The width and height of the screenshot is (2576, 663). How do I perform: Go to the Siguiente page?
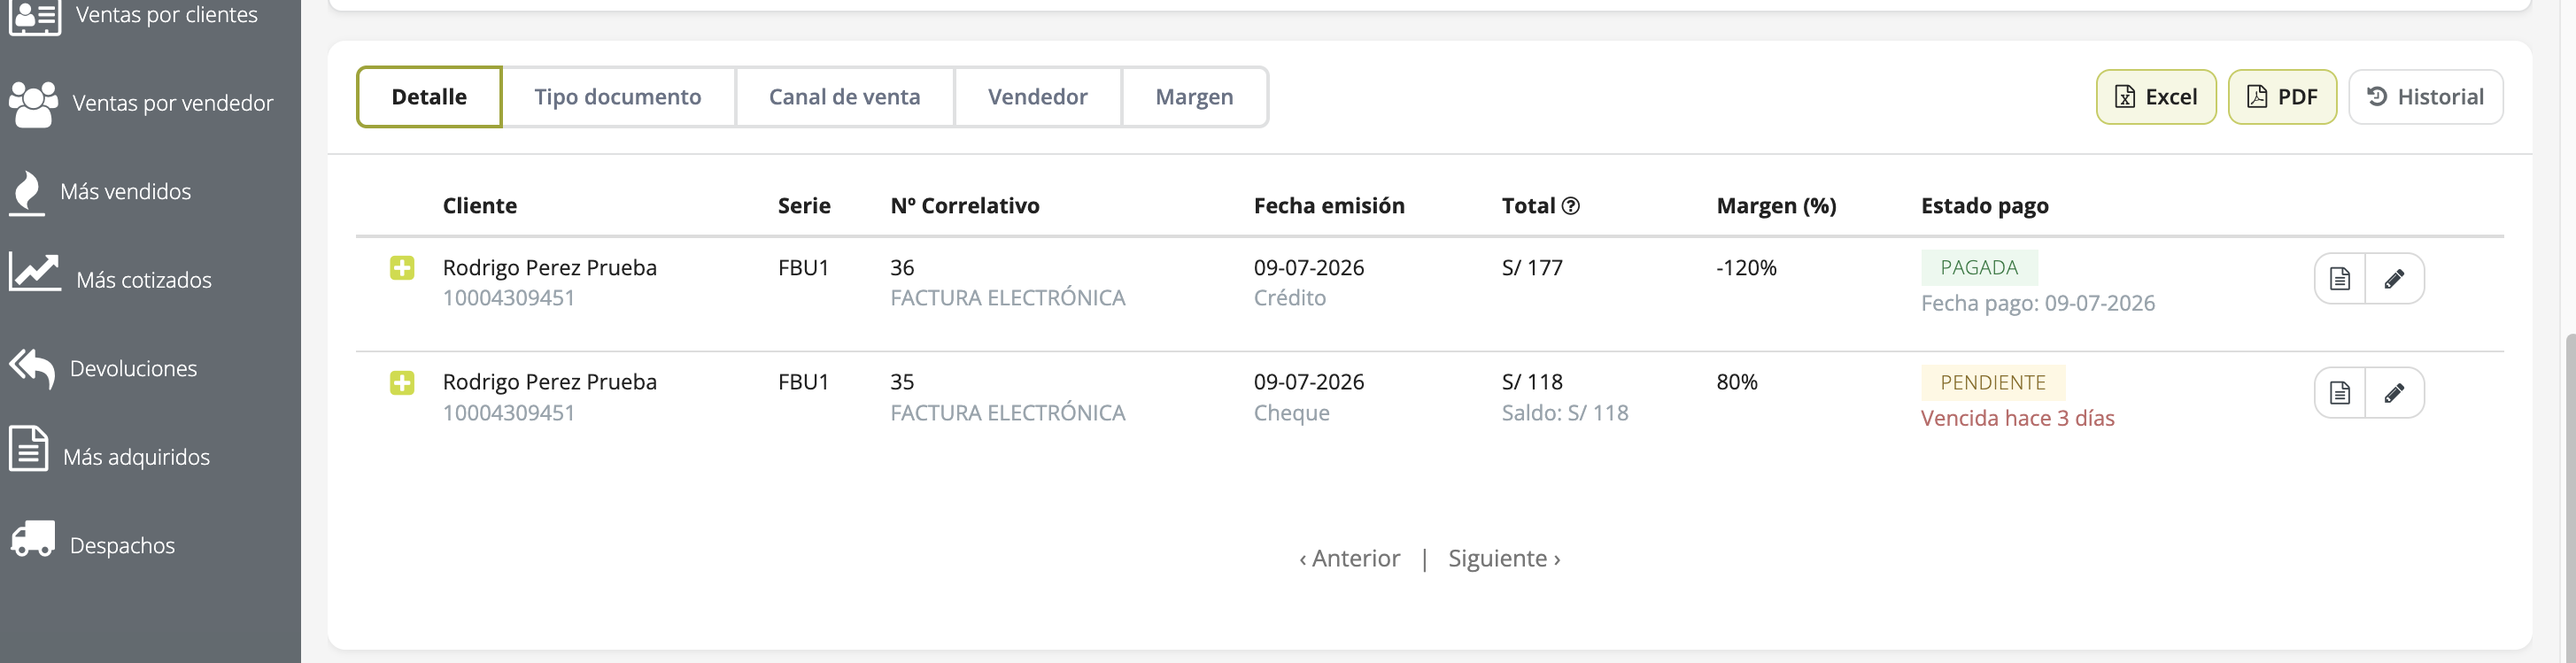(1504, 558)
